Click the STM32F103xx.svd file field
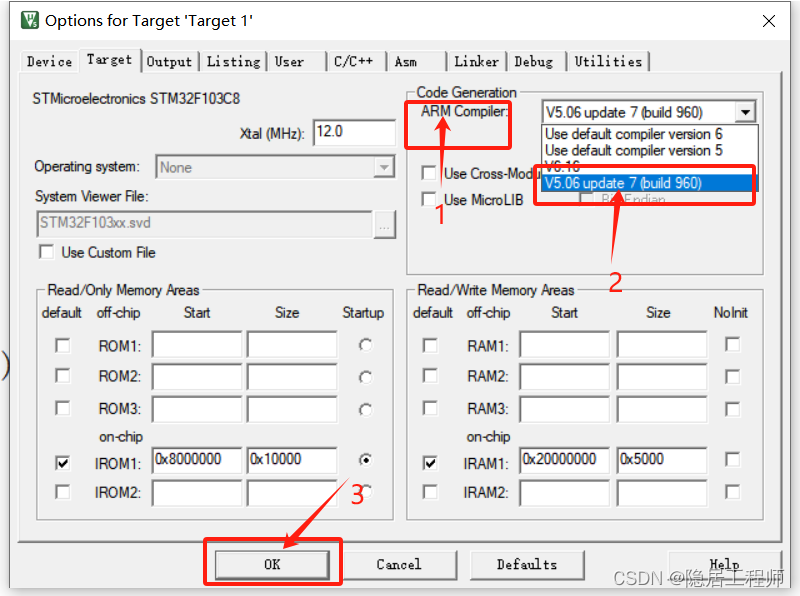The image size is (800, 596). click(205, 224)
